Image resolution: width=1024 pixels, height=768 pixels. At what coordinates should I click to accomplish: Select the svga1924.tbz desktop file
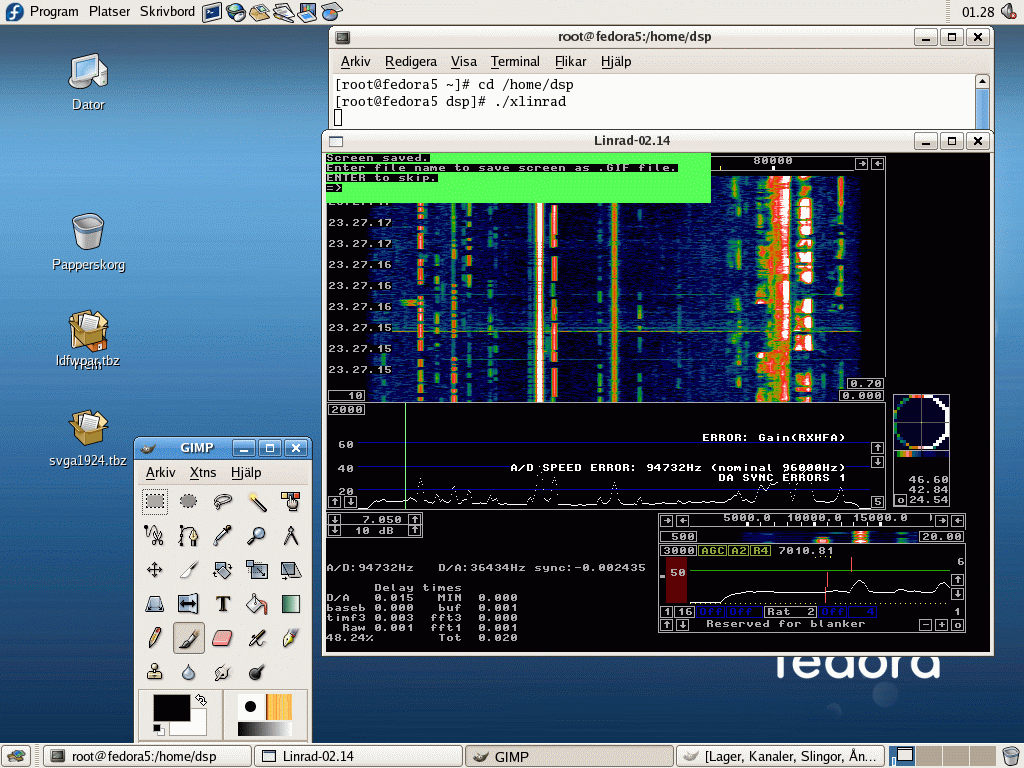(88, 438)
